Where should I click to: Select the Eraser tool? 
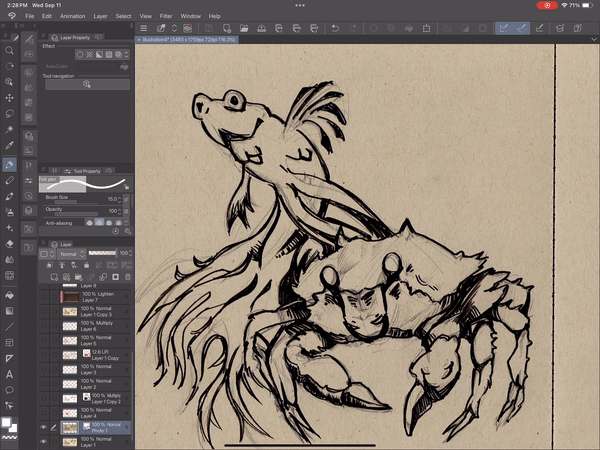(x=10, y=243)
